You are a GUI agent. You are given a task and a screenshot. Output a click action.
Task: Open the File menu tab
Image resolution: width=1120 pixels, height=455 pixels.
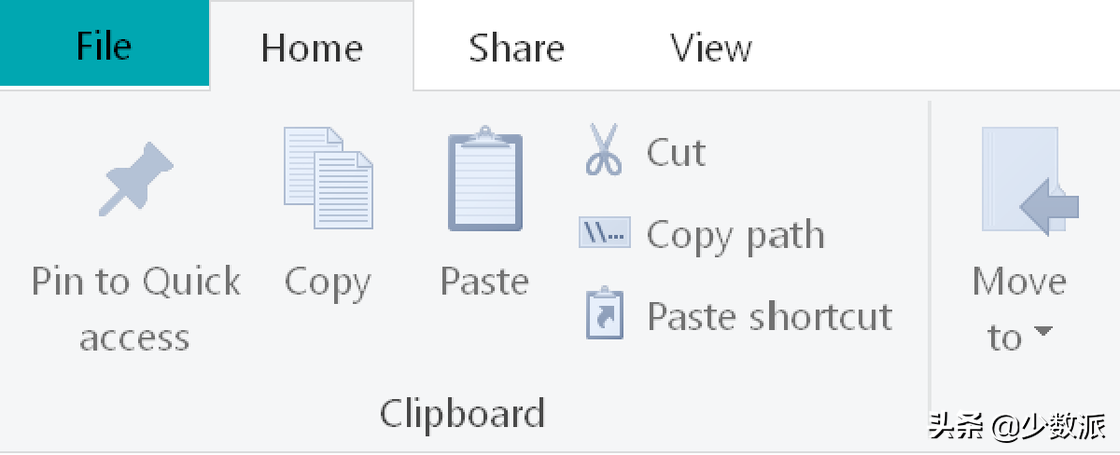pyautogui.click(x=104, y=46)
